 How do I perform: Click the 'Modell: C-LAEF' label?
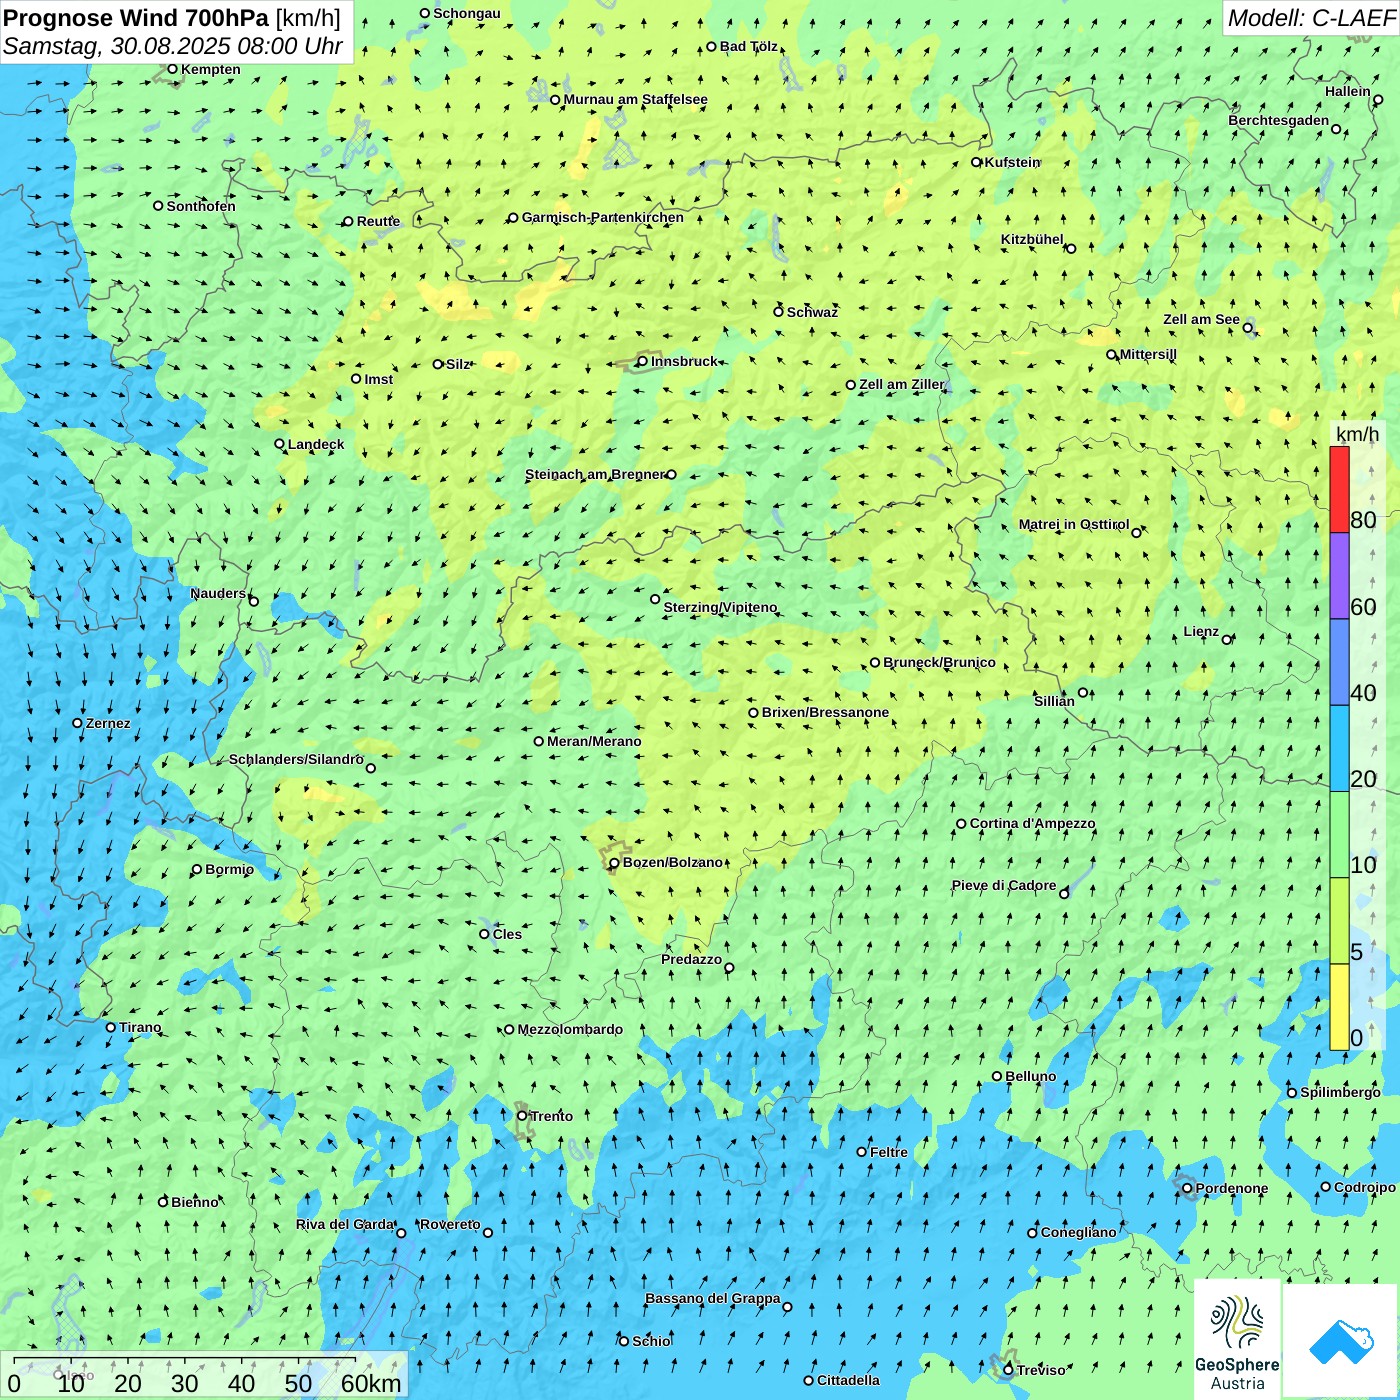(x=1311, y=18)
